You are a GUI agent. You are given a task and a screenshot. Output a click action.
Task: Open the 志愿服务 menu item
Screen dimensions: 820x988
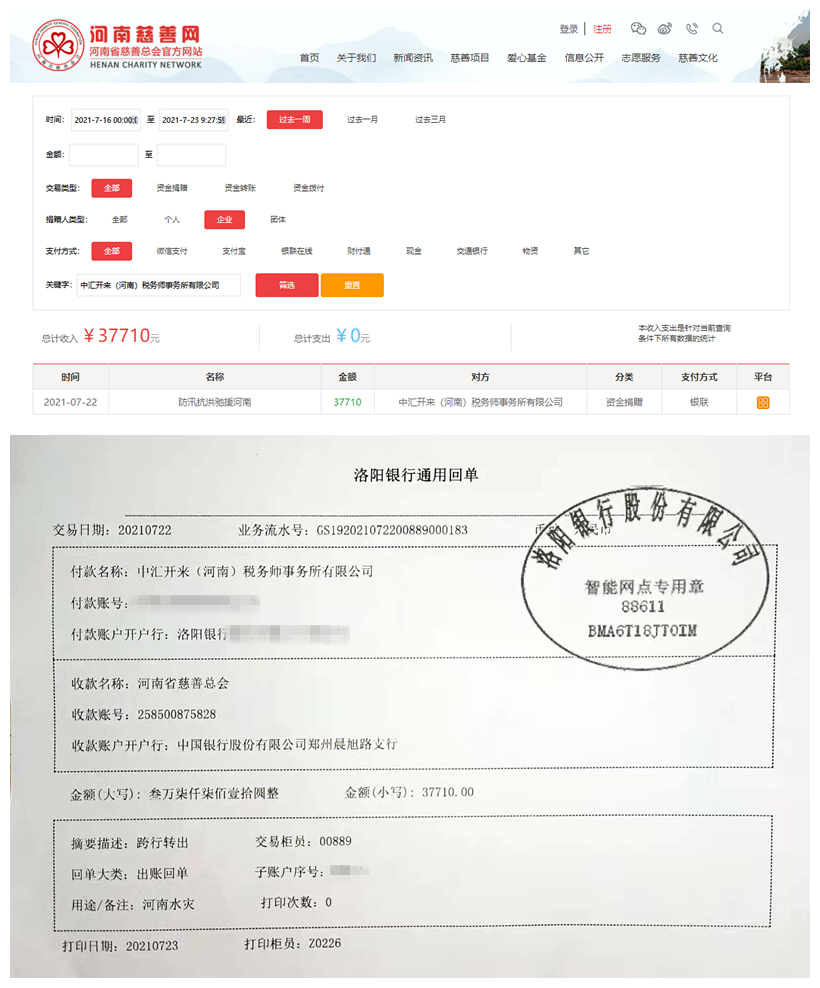point(641,58)
